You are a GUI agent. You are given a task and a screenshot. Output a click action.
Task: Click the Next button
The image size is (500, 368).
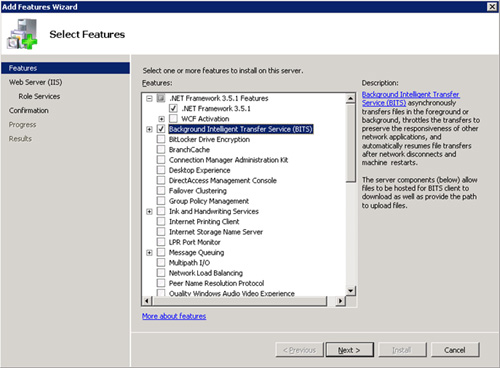click(x=349, y=350)
